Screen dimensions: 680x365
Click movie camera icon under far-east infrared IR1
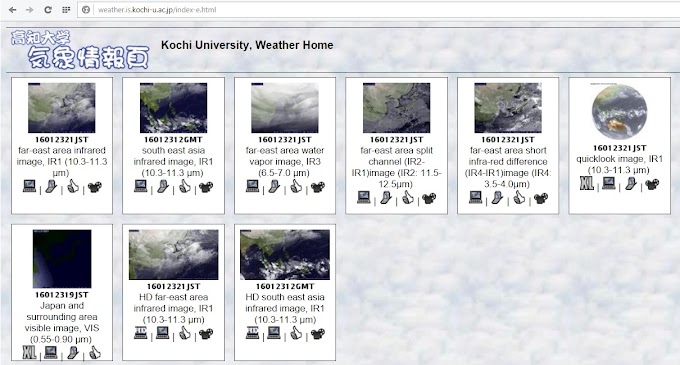pyautogui.click(x=95, y=187)
